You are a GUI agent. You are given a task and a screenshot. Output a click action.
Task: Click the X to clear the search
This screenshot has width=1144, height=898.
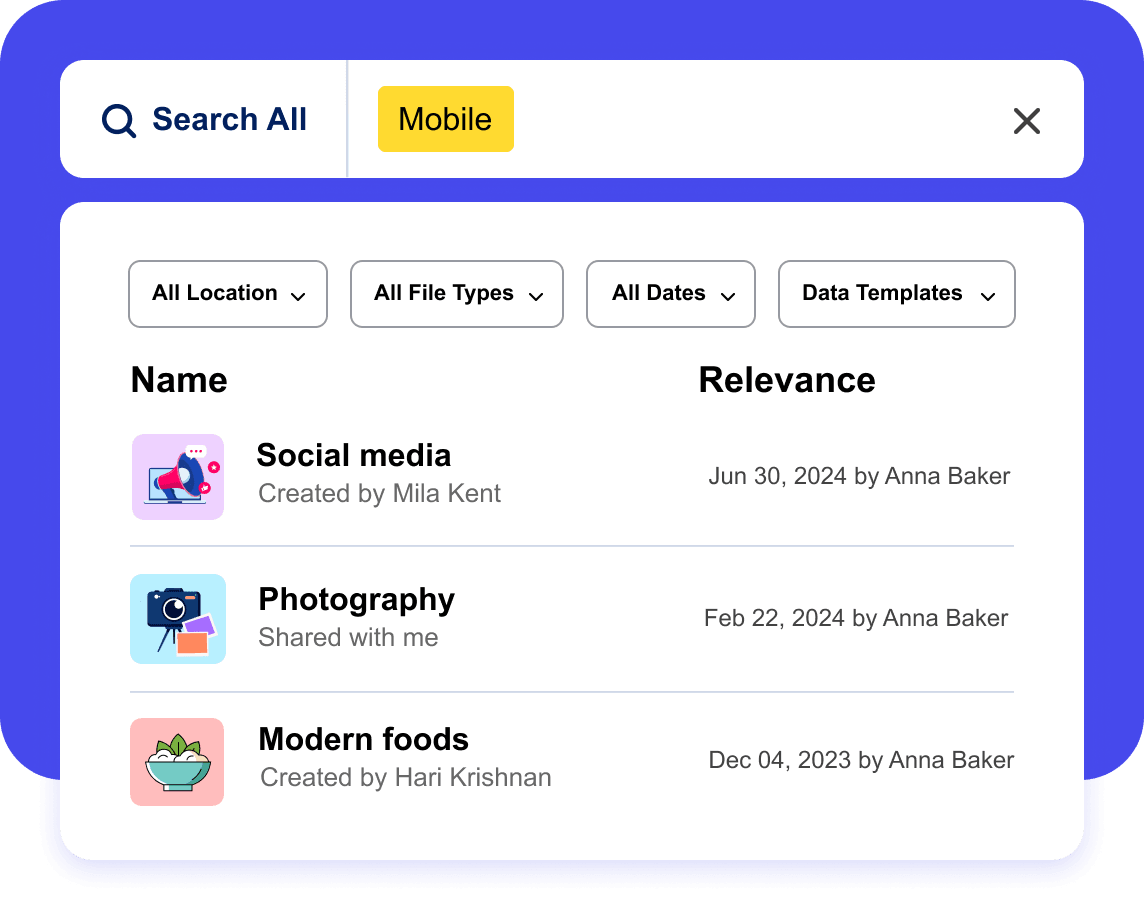[1027, 120]
